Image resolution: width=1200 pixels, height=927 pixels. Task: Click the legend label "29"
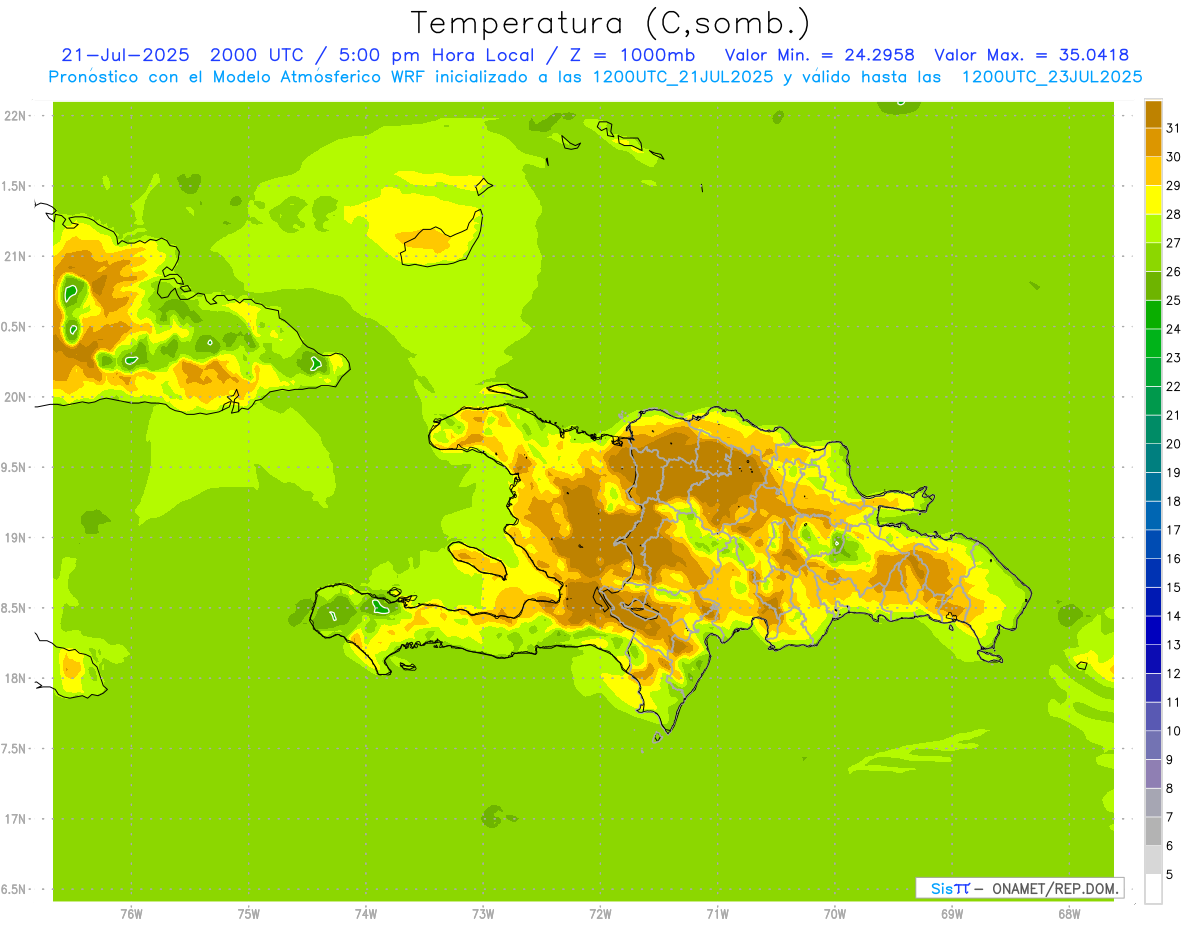click(1173, 186)
